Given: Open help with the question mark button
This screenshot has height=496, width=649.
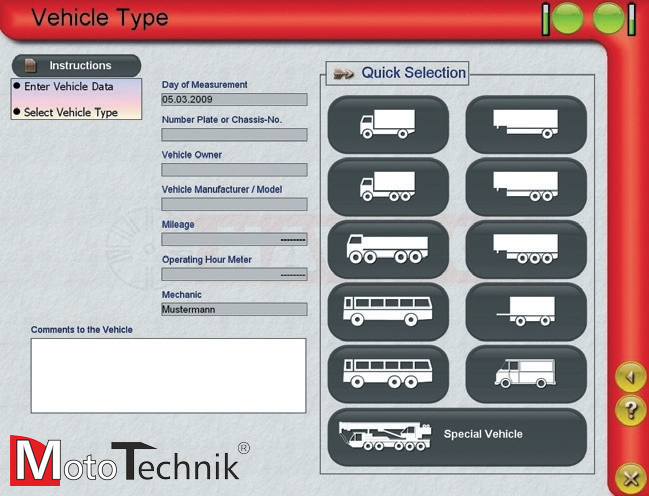Looking at the screenshot, I should point(630,408).
